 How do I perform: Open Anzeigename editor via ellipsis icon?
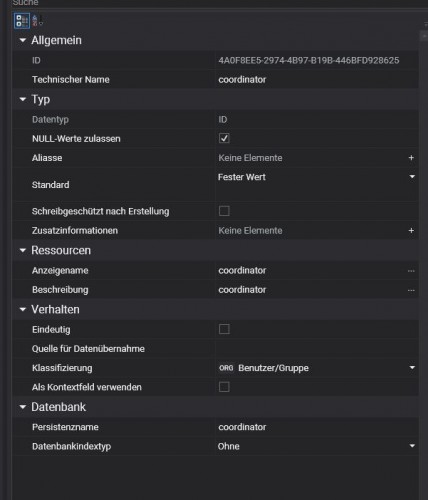[411, 271]
